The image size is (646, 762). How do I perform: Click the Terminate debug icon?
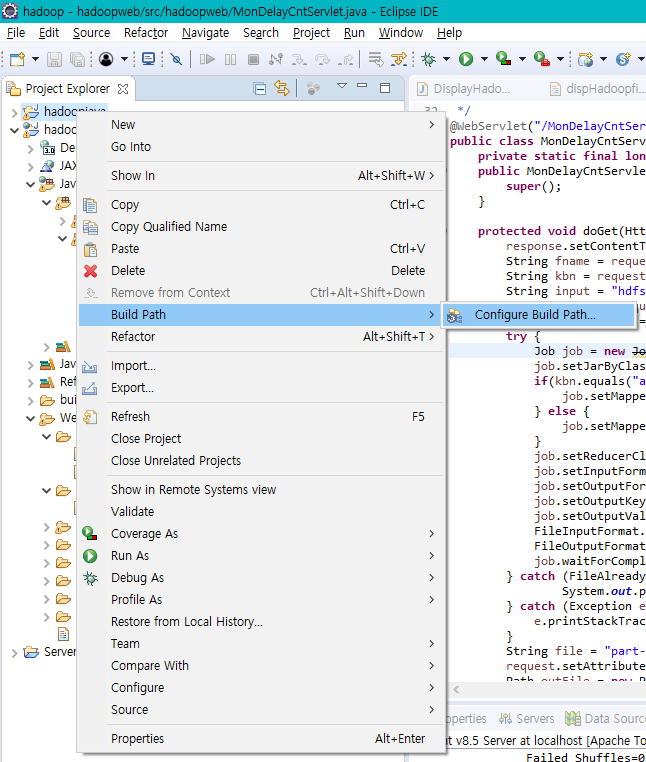click(253, 59)
